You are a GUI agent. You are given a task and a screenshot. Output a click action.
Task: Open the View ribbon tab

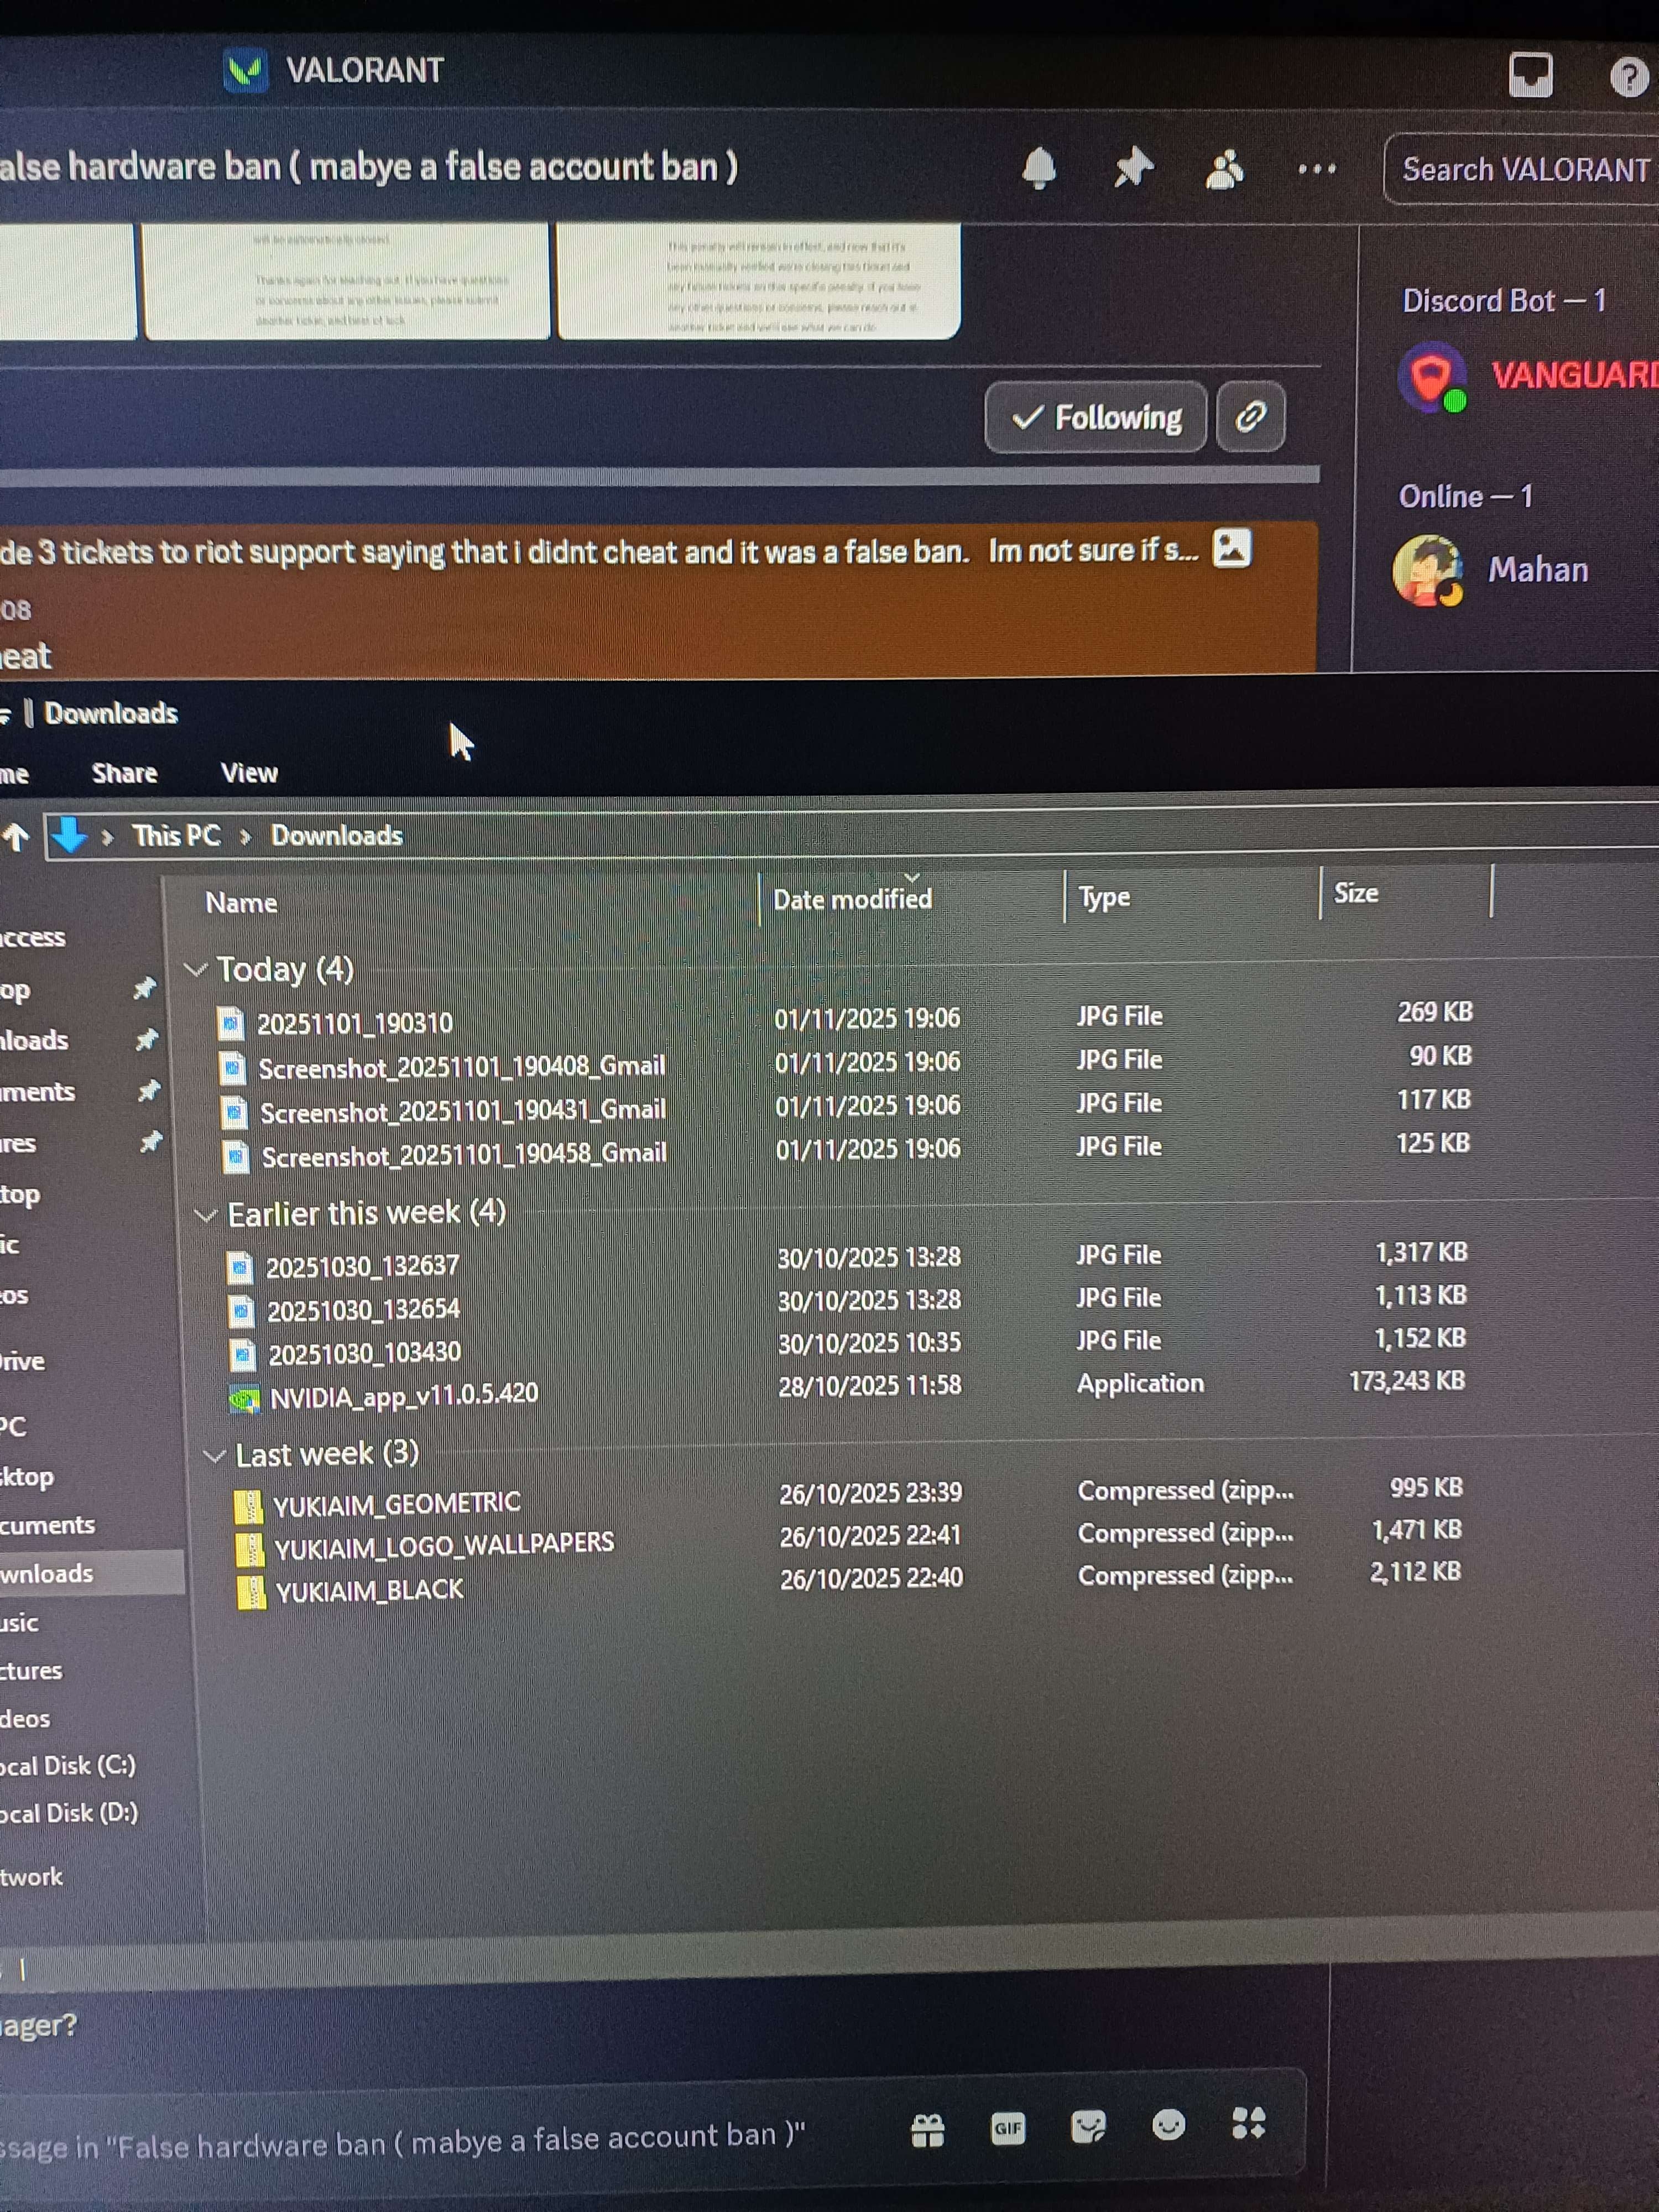click(249, 773)
